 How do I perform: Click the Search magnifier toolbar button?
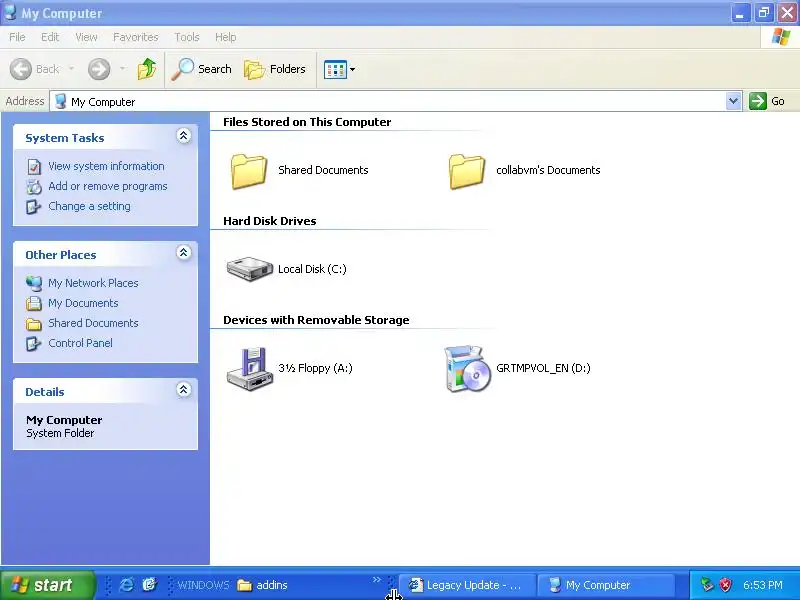(202, 69)
